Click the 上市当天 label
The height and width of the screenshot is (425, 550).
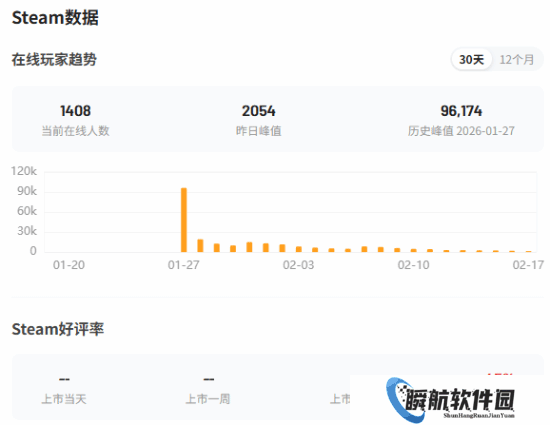pos(64,399)
